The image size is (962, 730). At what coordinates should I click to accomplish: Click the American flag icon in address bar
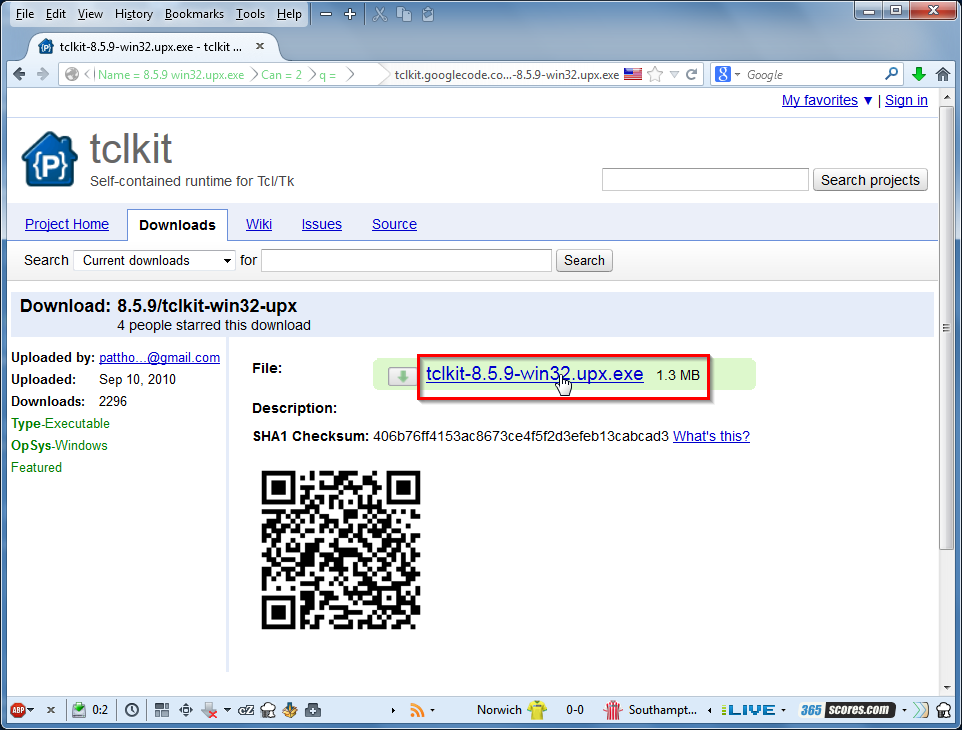tap(633, 73)
